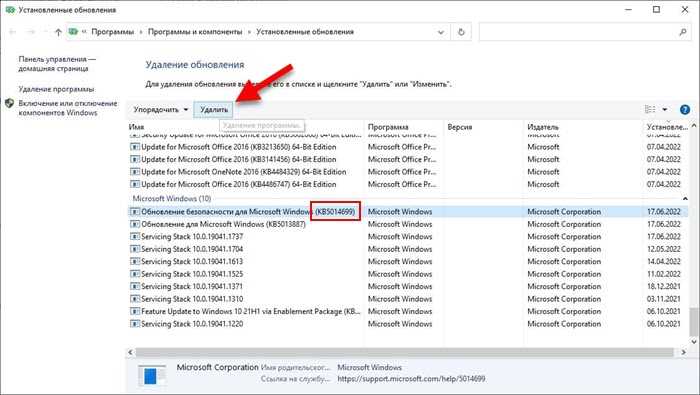Go forward with the forward arrow
The height and width of the screenshot is (395, 700).
coord(30,32)
